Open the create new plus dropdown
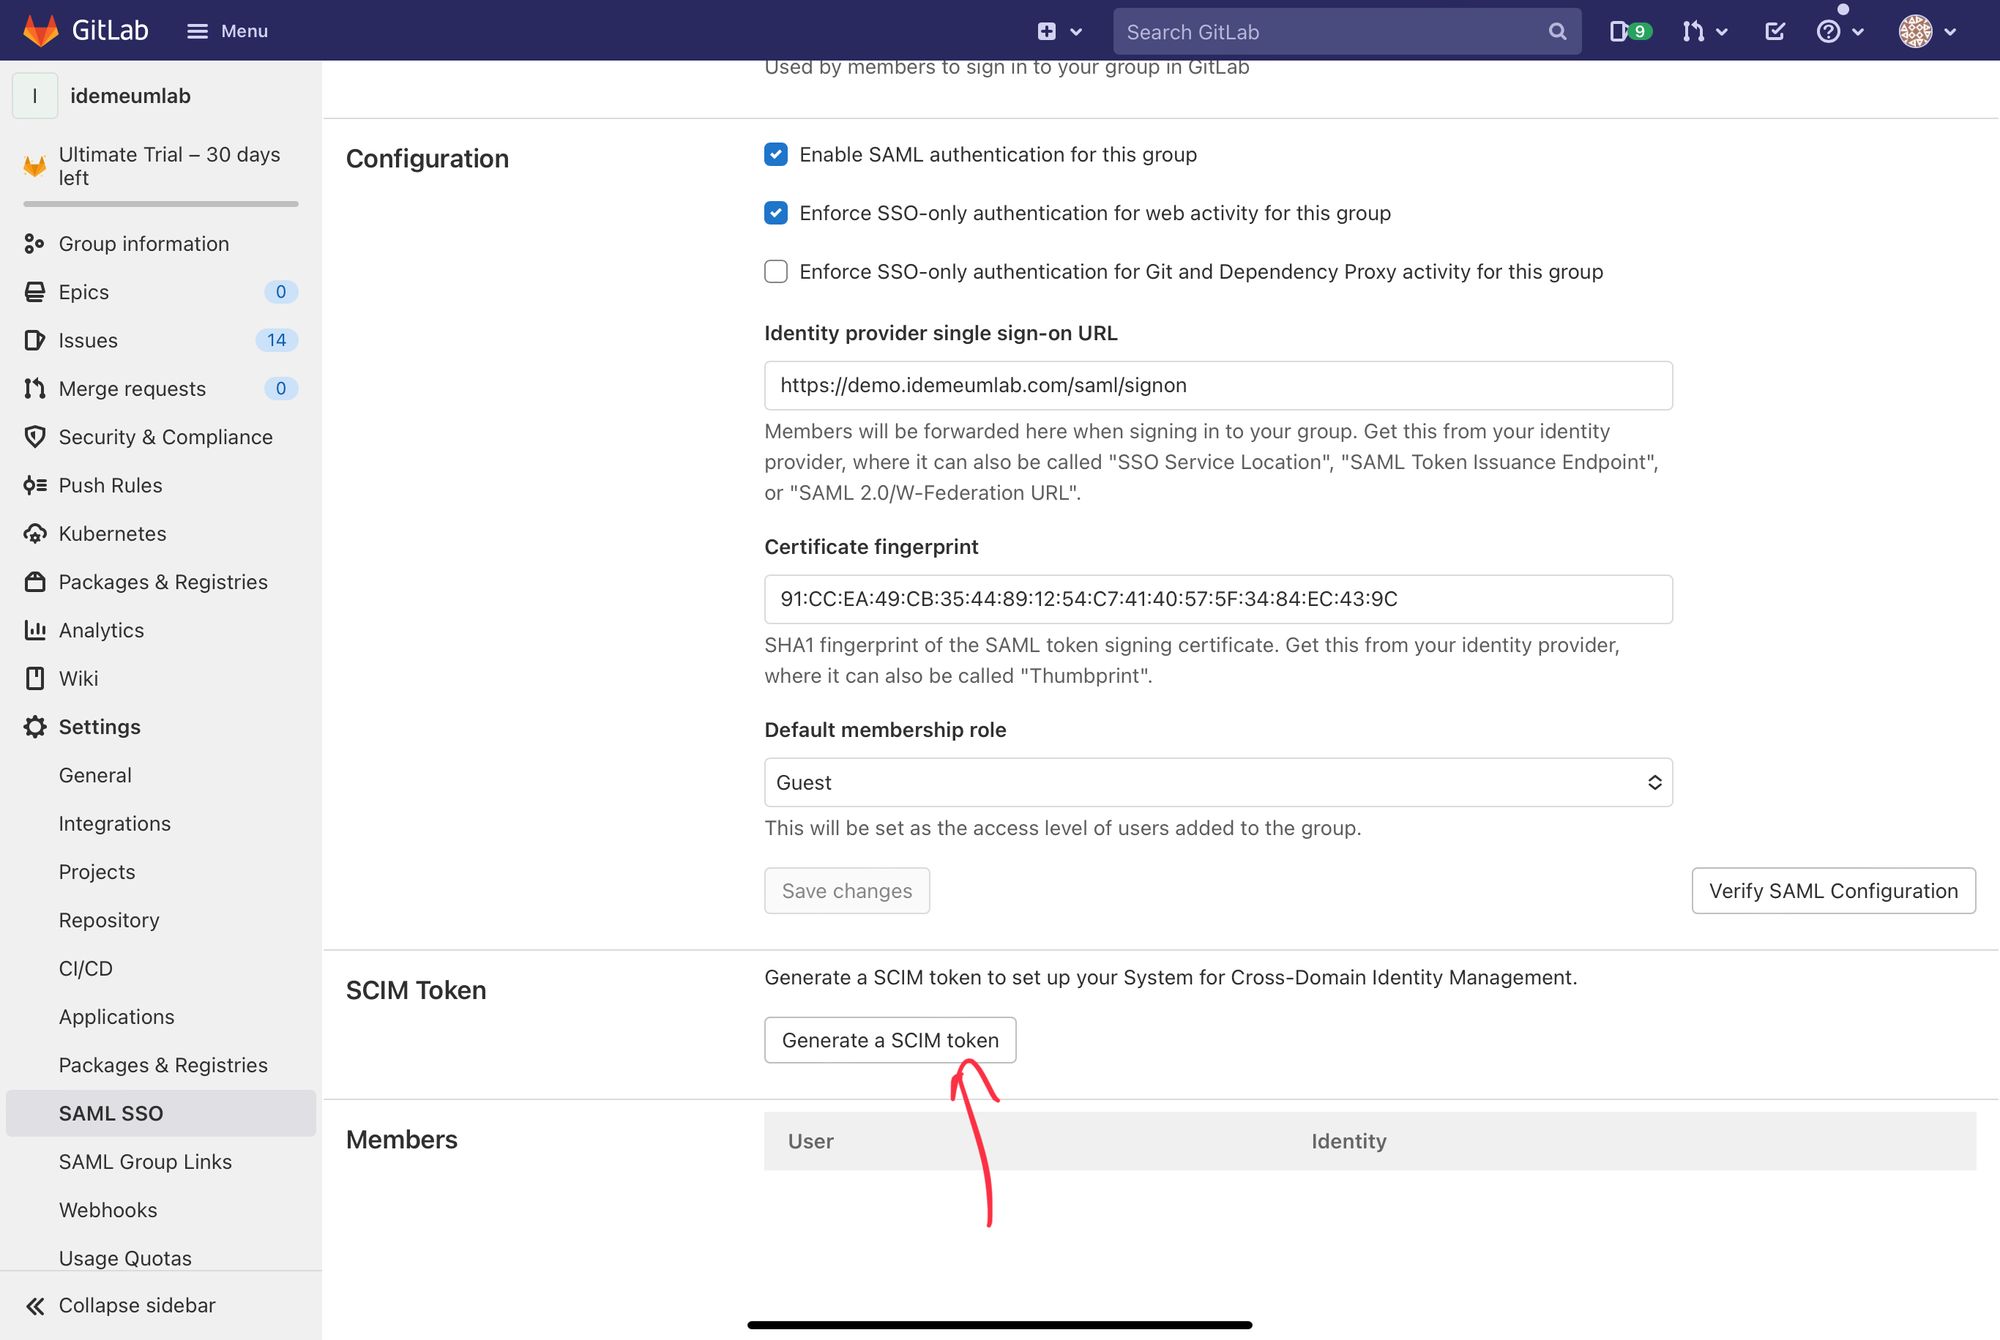This screenshot has width=2000, height=1340. click(x=1059, y=31)
